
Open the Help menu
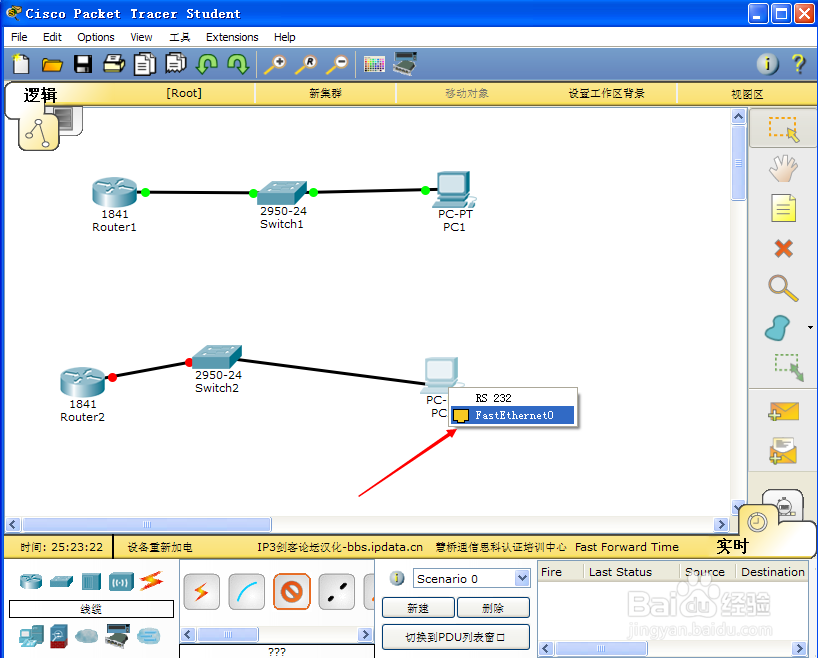(284, 37)
